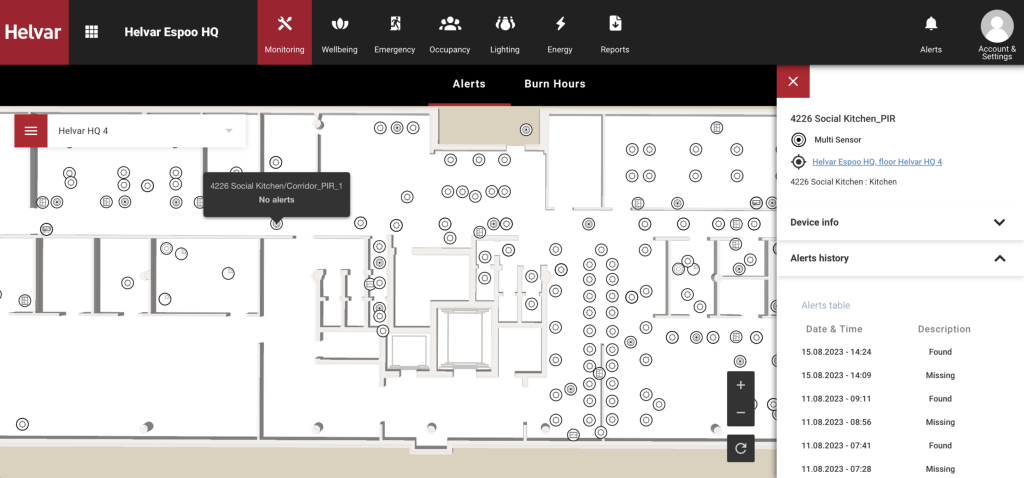Switch to the Burn Hours tab
1024x478 pixels.
point(554,84)
